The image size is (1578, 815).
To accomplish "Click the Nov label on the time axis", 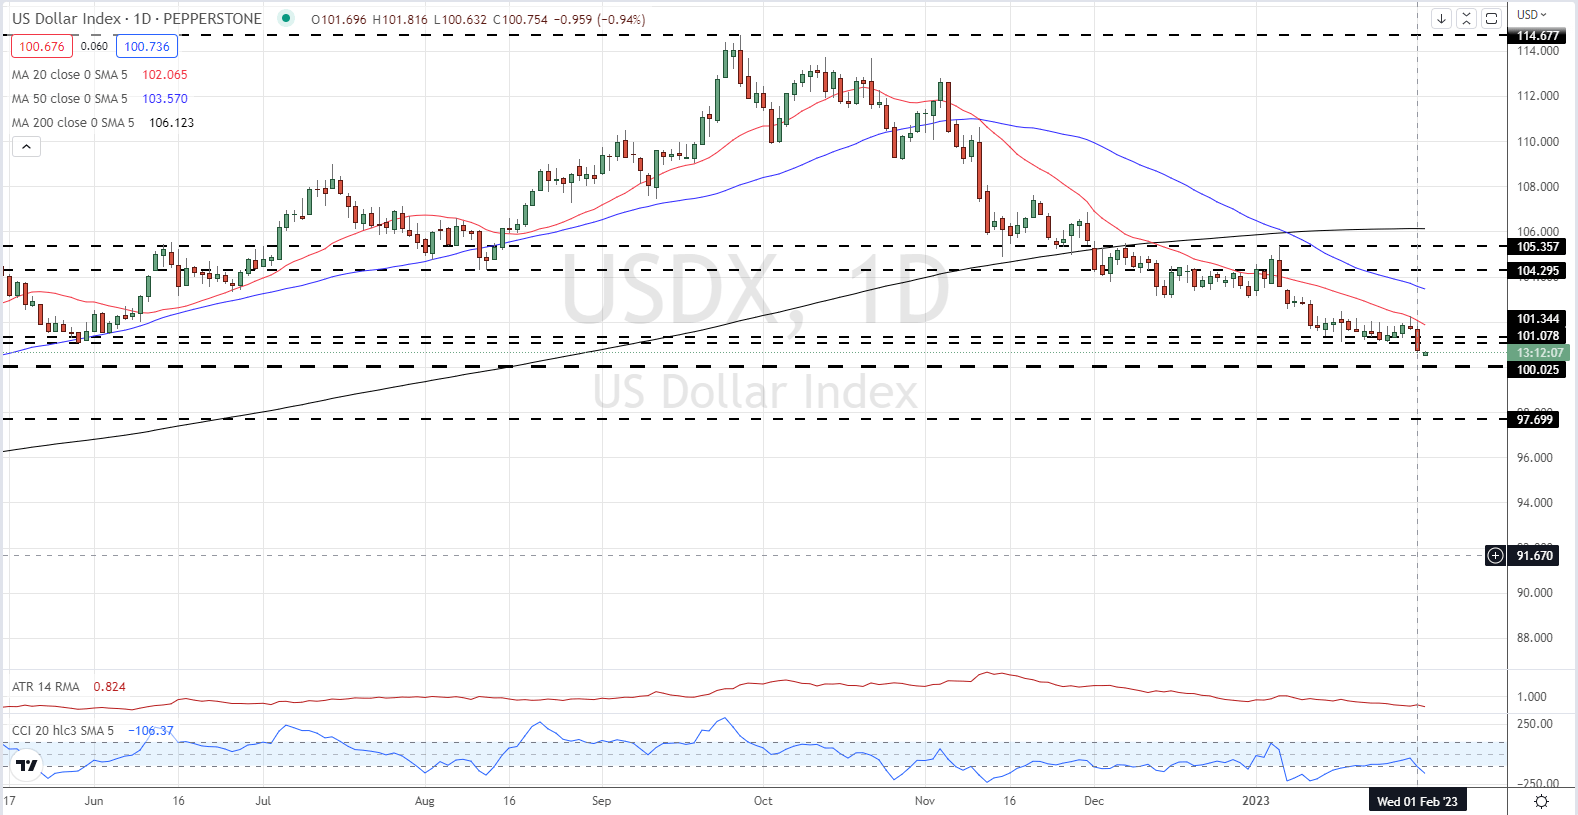I will pyautogui.click(x=925, y=801).
